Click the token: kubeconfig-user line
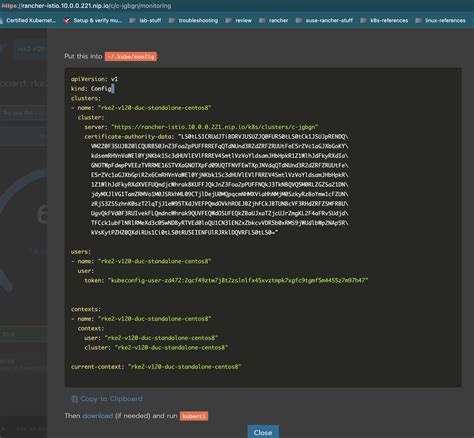 pyautogui.click(x=226, y=280)
